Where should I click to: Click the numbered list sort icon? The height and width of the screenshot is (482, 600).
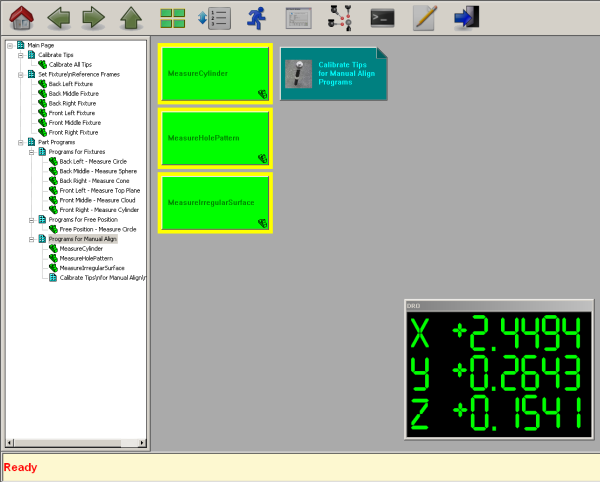point(214,17)
